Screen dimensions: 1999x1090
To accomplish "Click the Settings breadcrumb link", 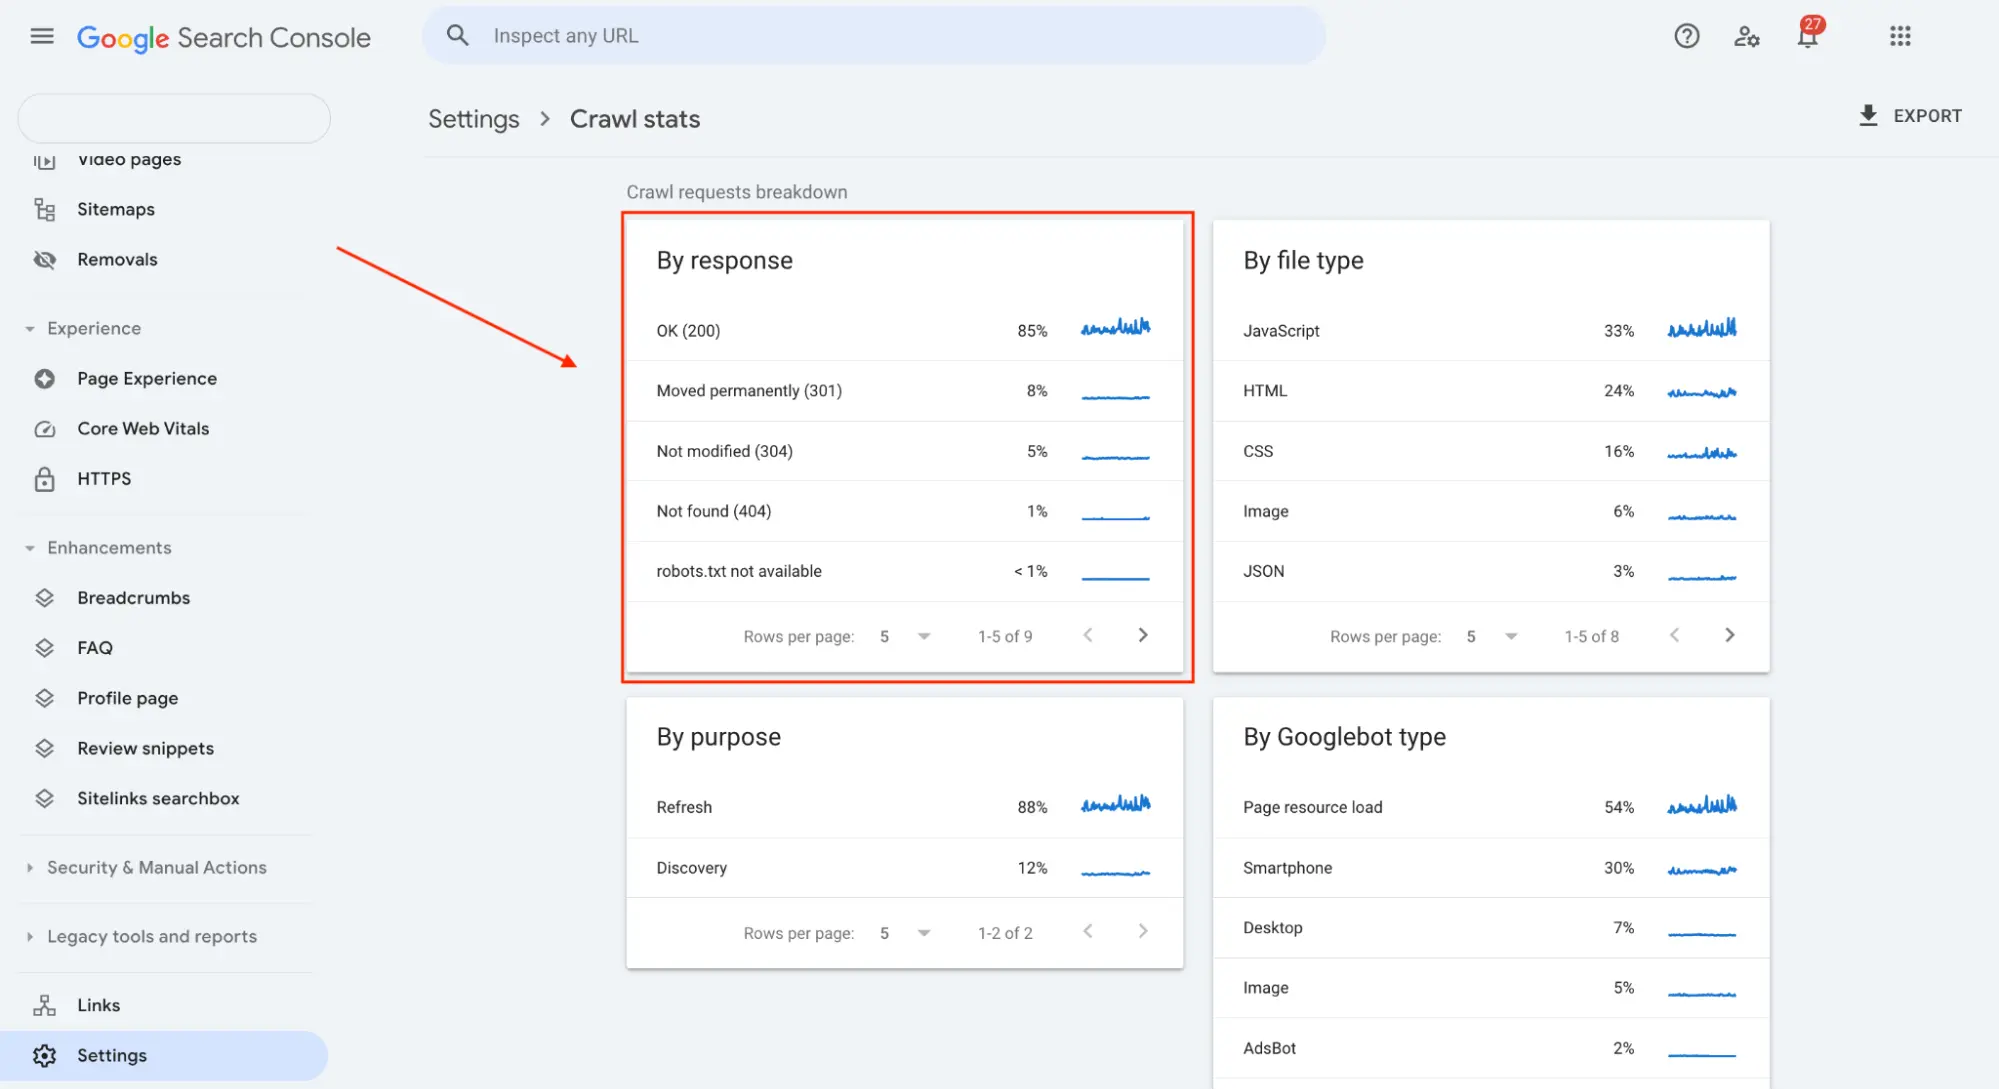I will pyautogui.click(x=474, y=119).
